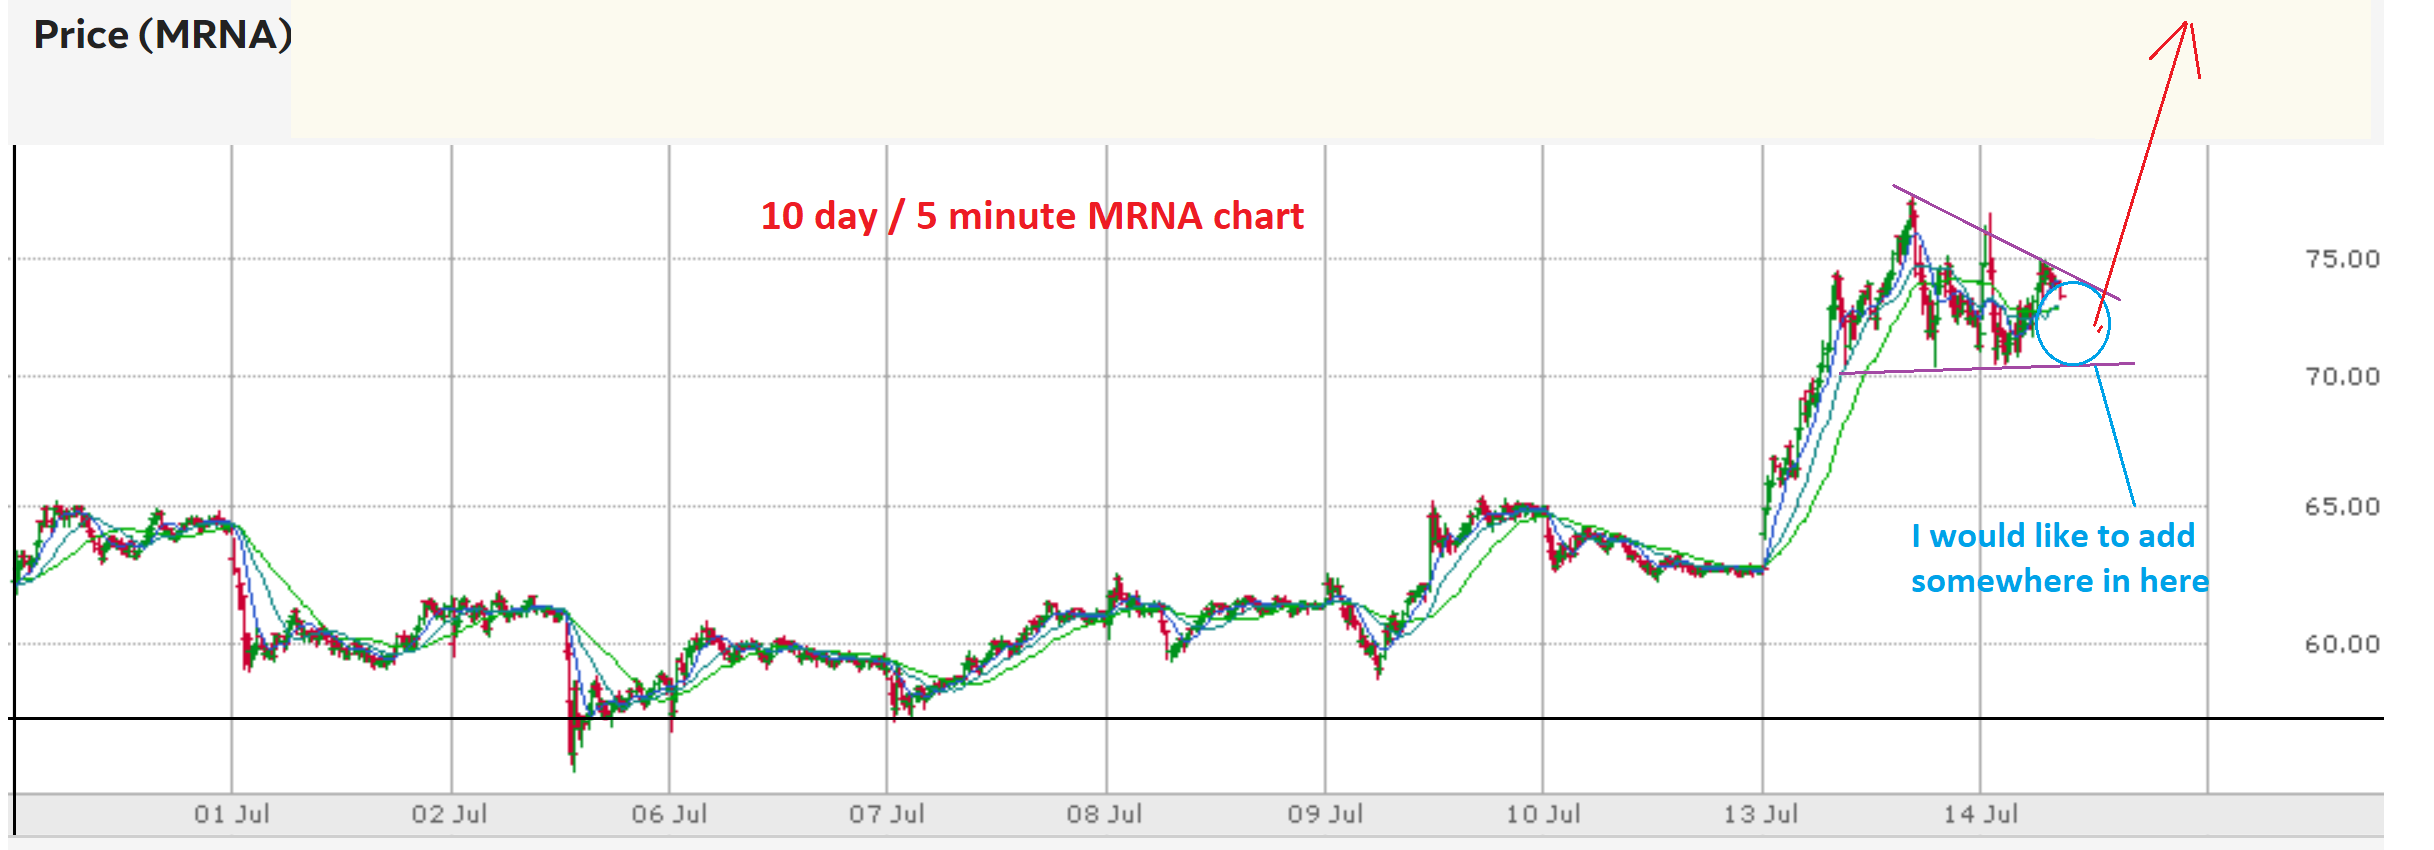Select the 02 Jul date label
Screen dimensions: 2434x850
tap(449, 814)
